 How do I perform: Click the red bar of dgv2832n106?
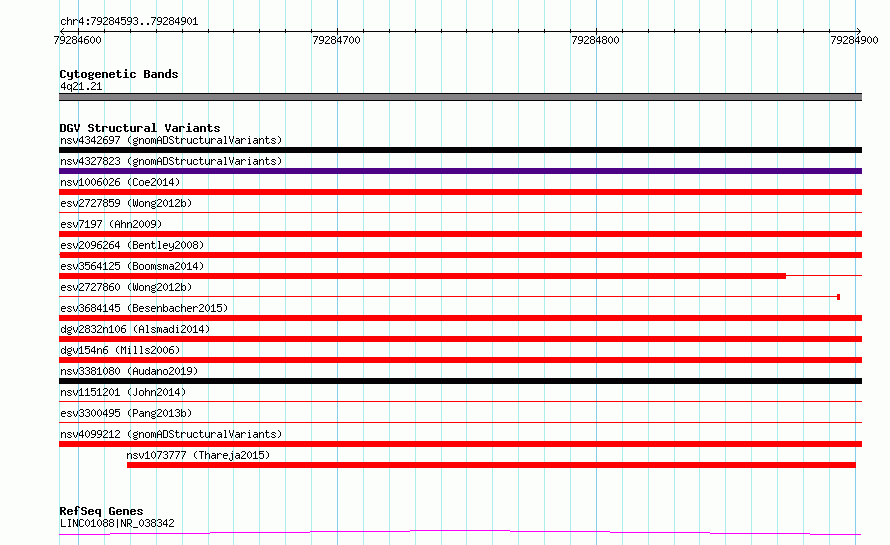(x=460, y=339)
